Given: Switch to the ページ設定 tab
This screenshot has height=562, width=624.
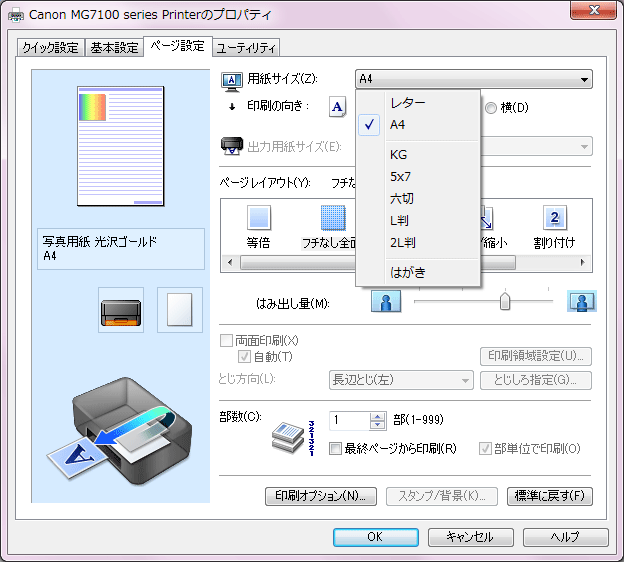Looking at the screenshot, I should coord(177,47).
